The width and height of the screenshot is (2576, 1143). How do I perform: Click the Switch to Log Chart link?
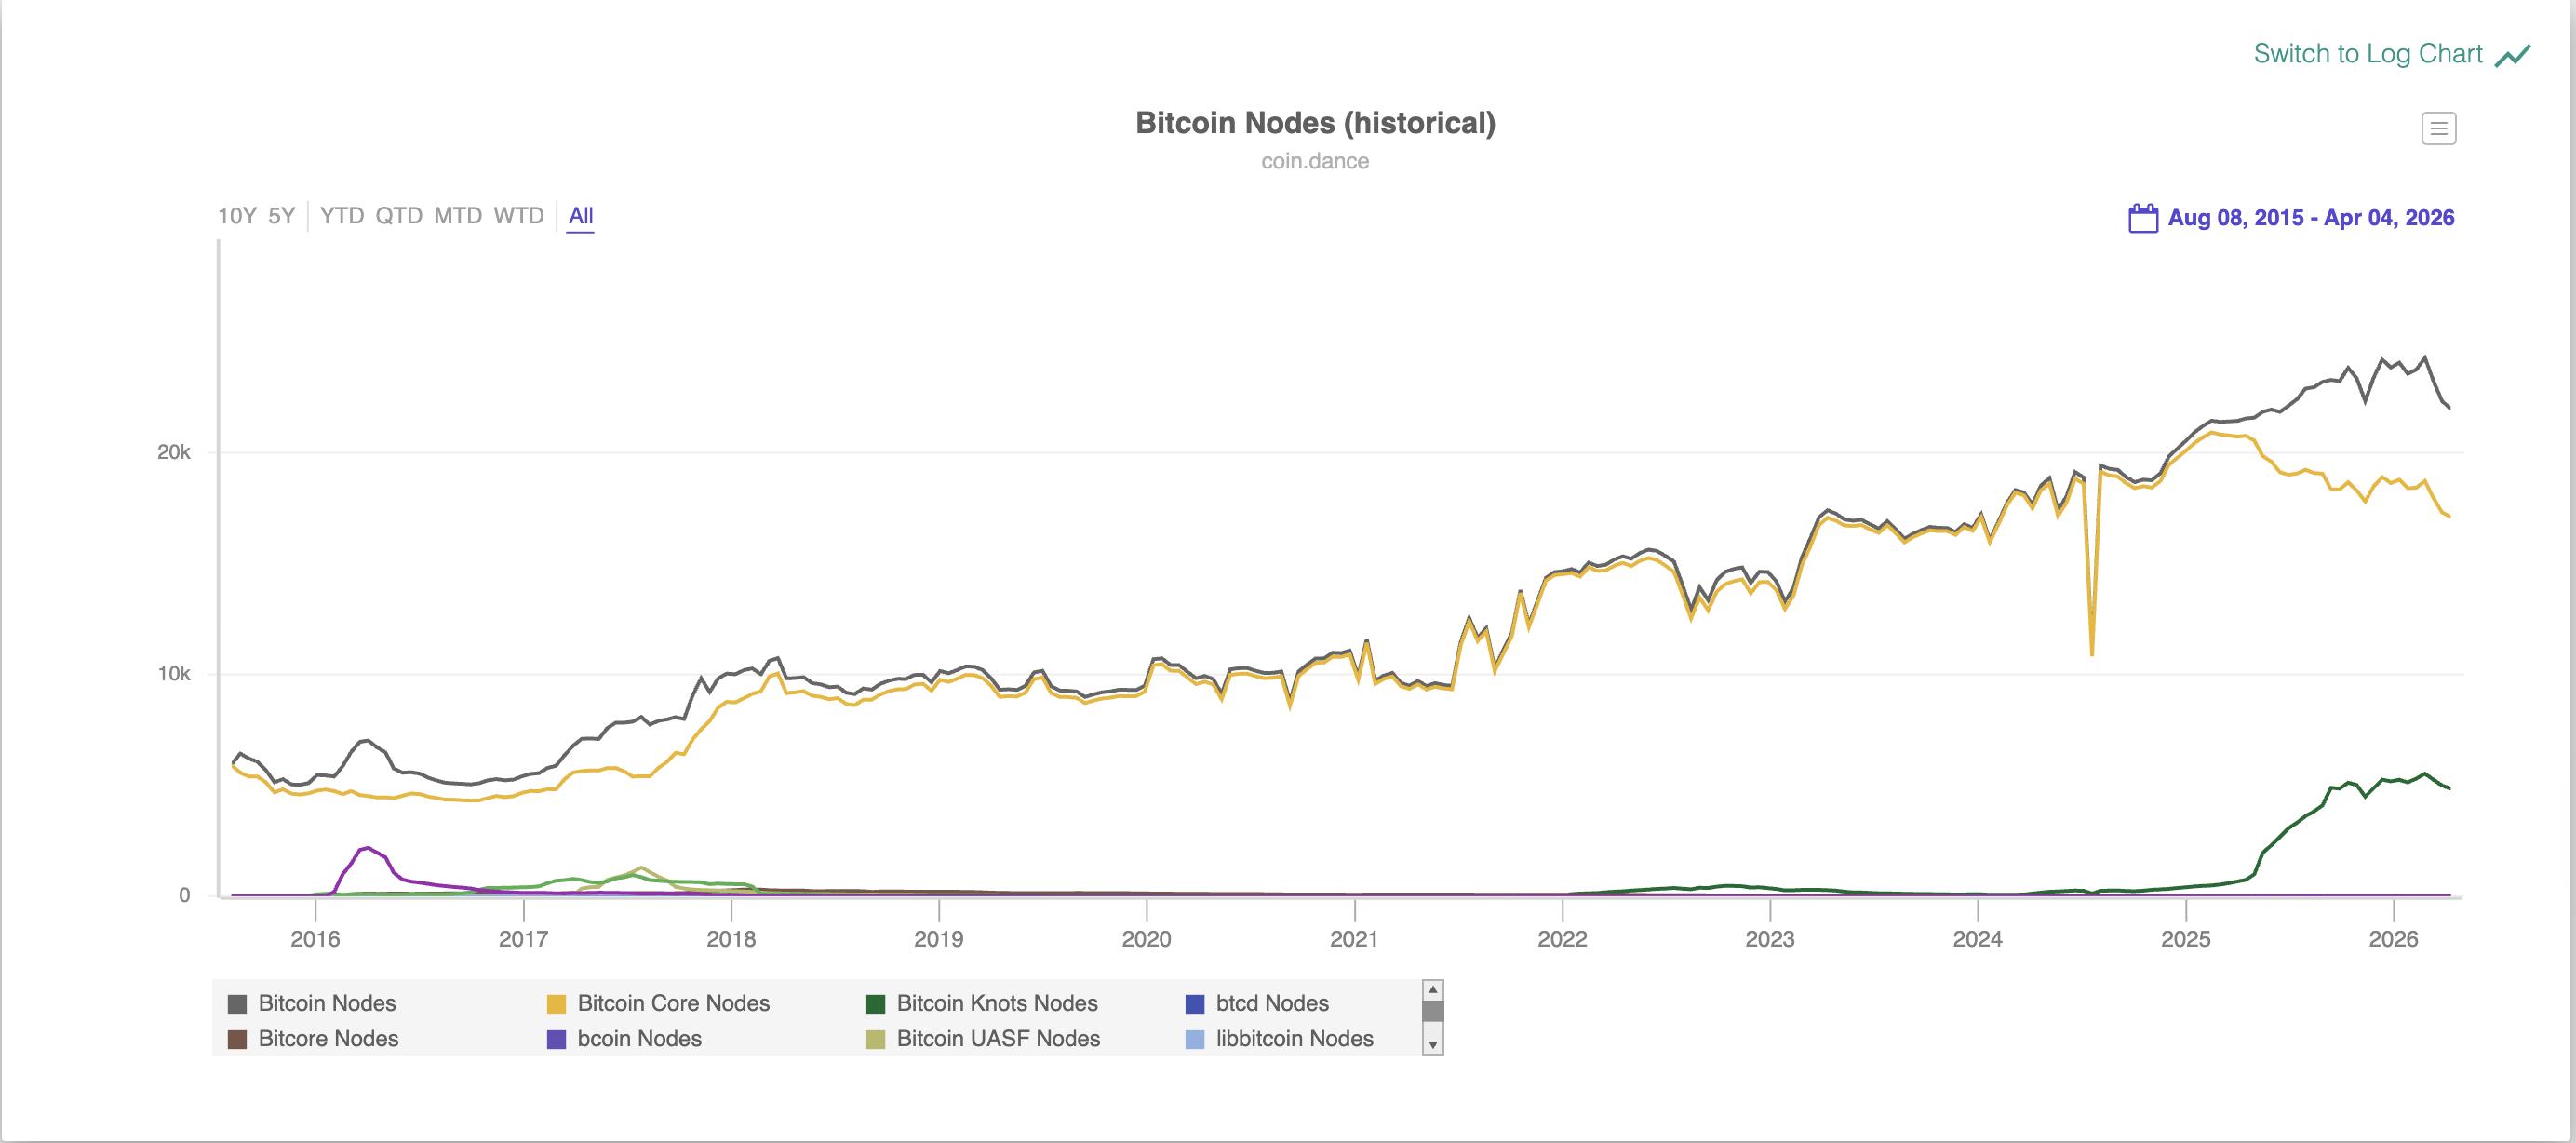point(2369,54)
